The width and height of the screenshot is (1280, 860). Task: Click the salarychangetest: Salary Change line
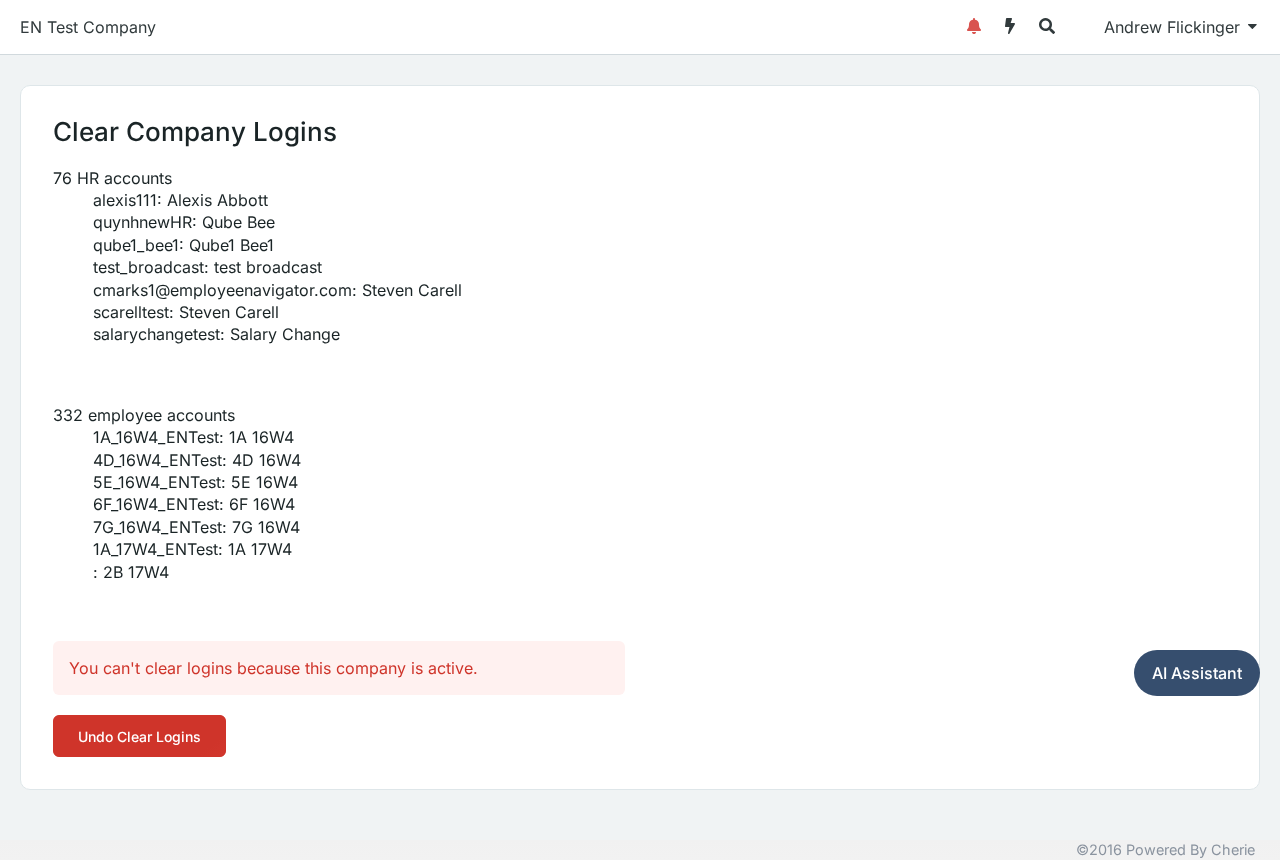tap(216, 334)
